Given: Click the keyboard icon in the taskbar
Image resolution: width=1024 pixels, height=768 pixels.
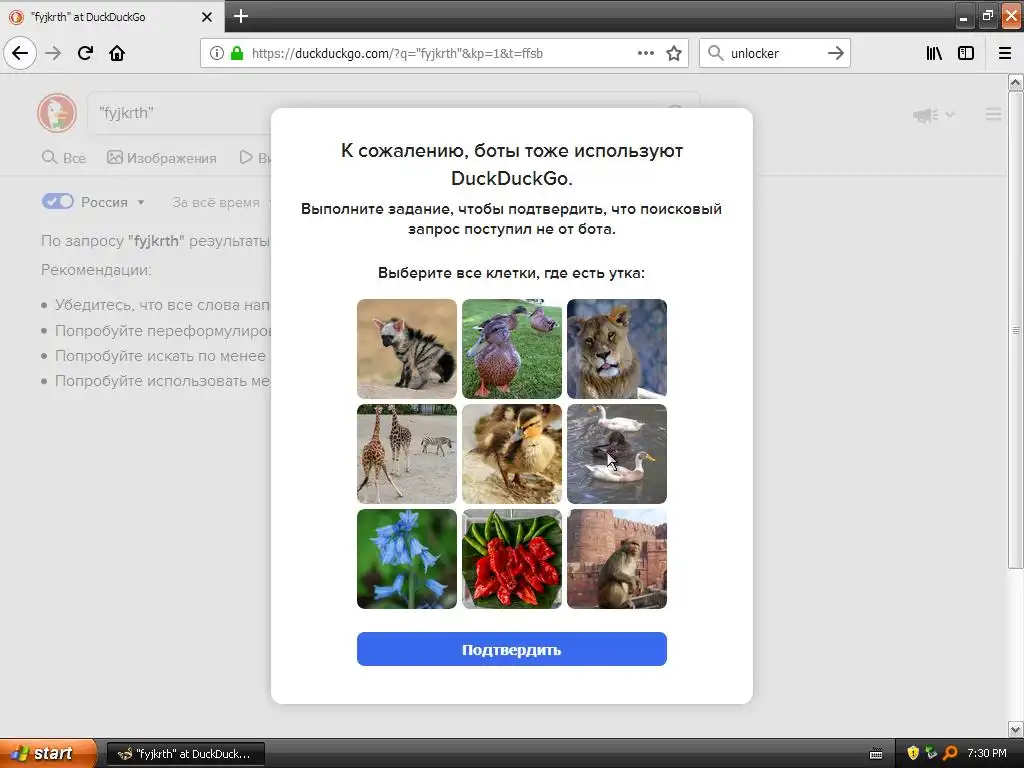Looking at the screenshot, I should click(x=876, y=754).
